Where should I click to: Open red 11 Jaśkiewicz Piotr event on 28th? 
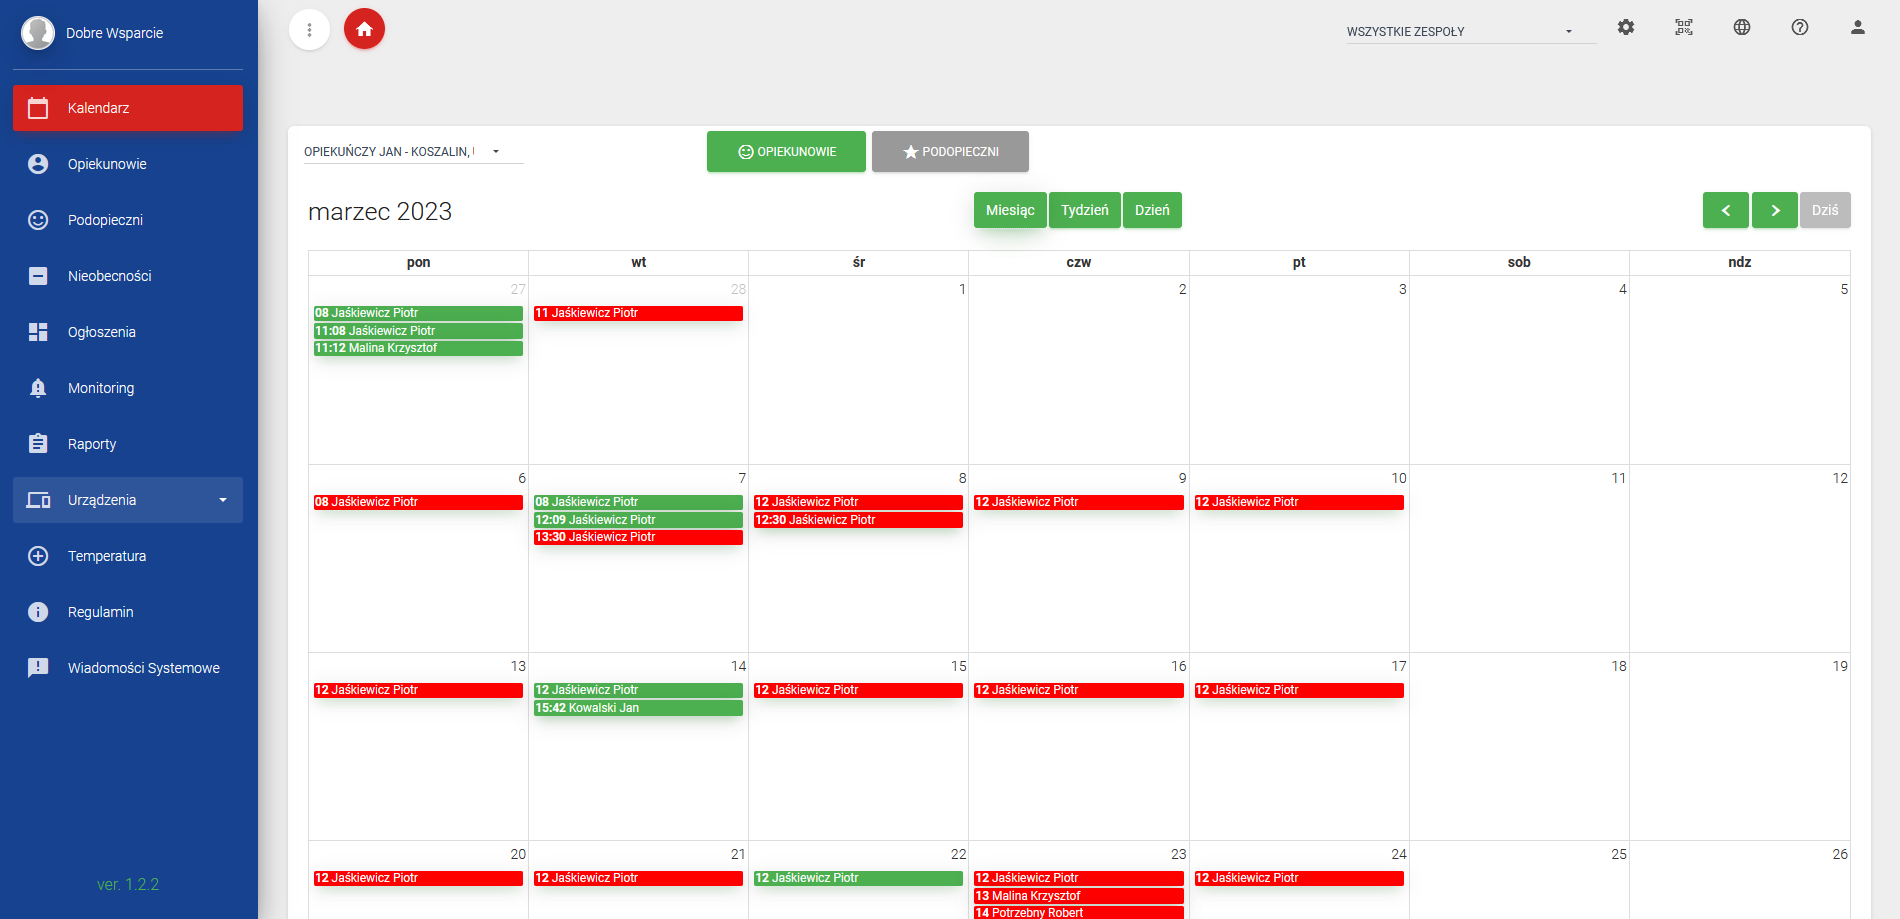638,313
